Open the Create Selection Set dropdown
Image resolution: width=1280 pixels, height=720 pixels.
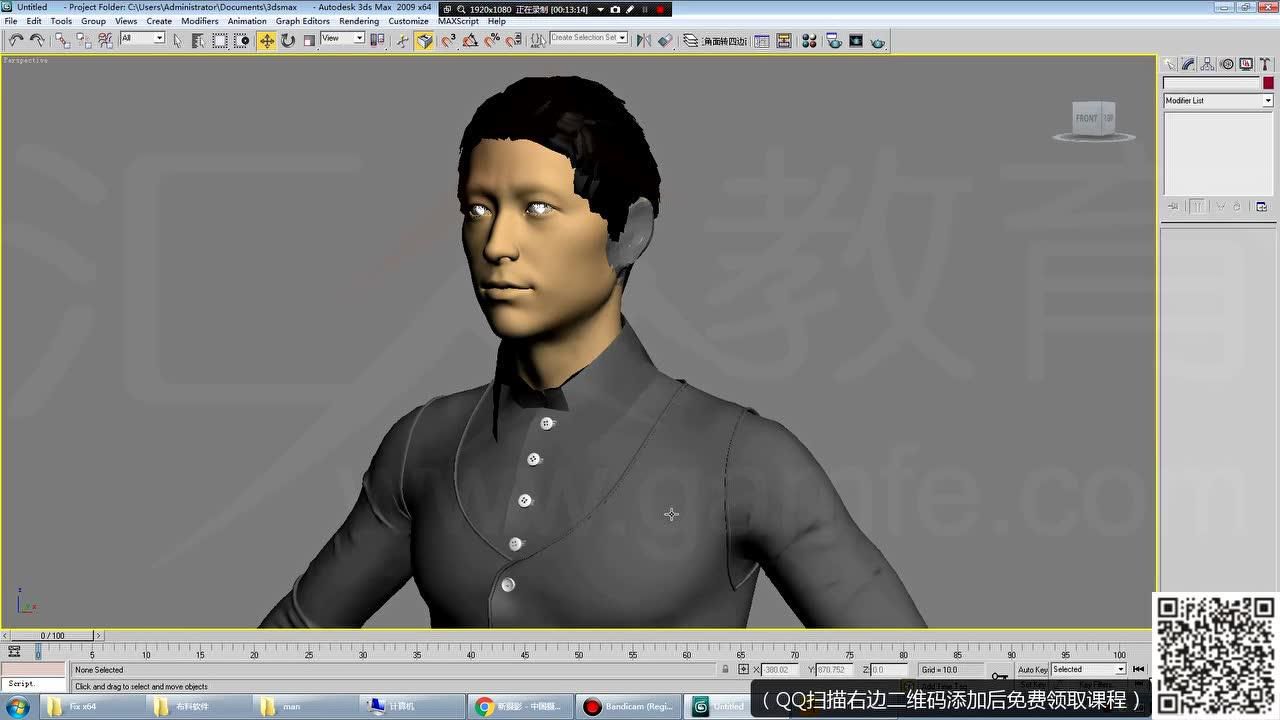click(x=589, y=38)
